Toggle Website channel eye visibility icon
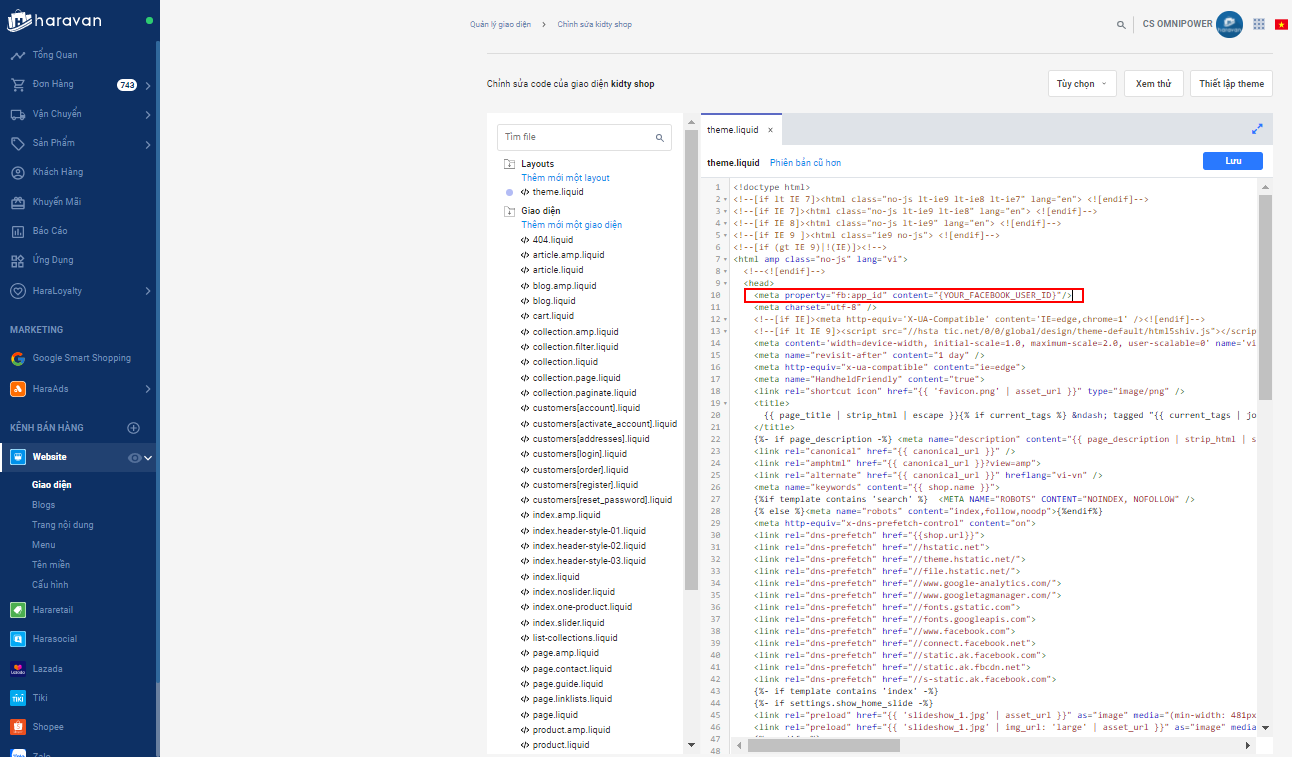Viewport: 1292px width, 757px height. [x=134, y=458]
